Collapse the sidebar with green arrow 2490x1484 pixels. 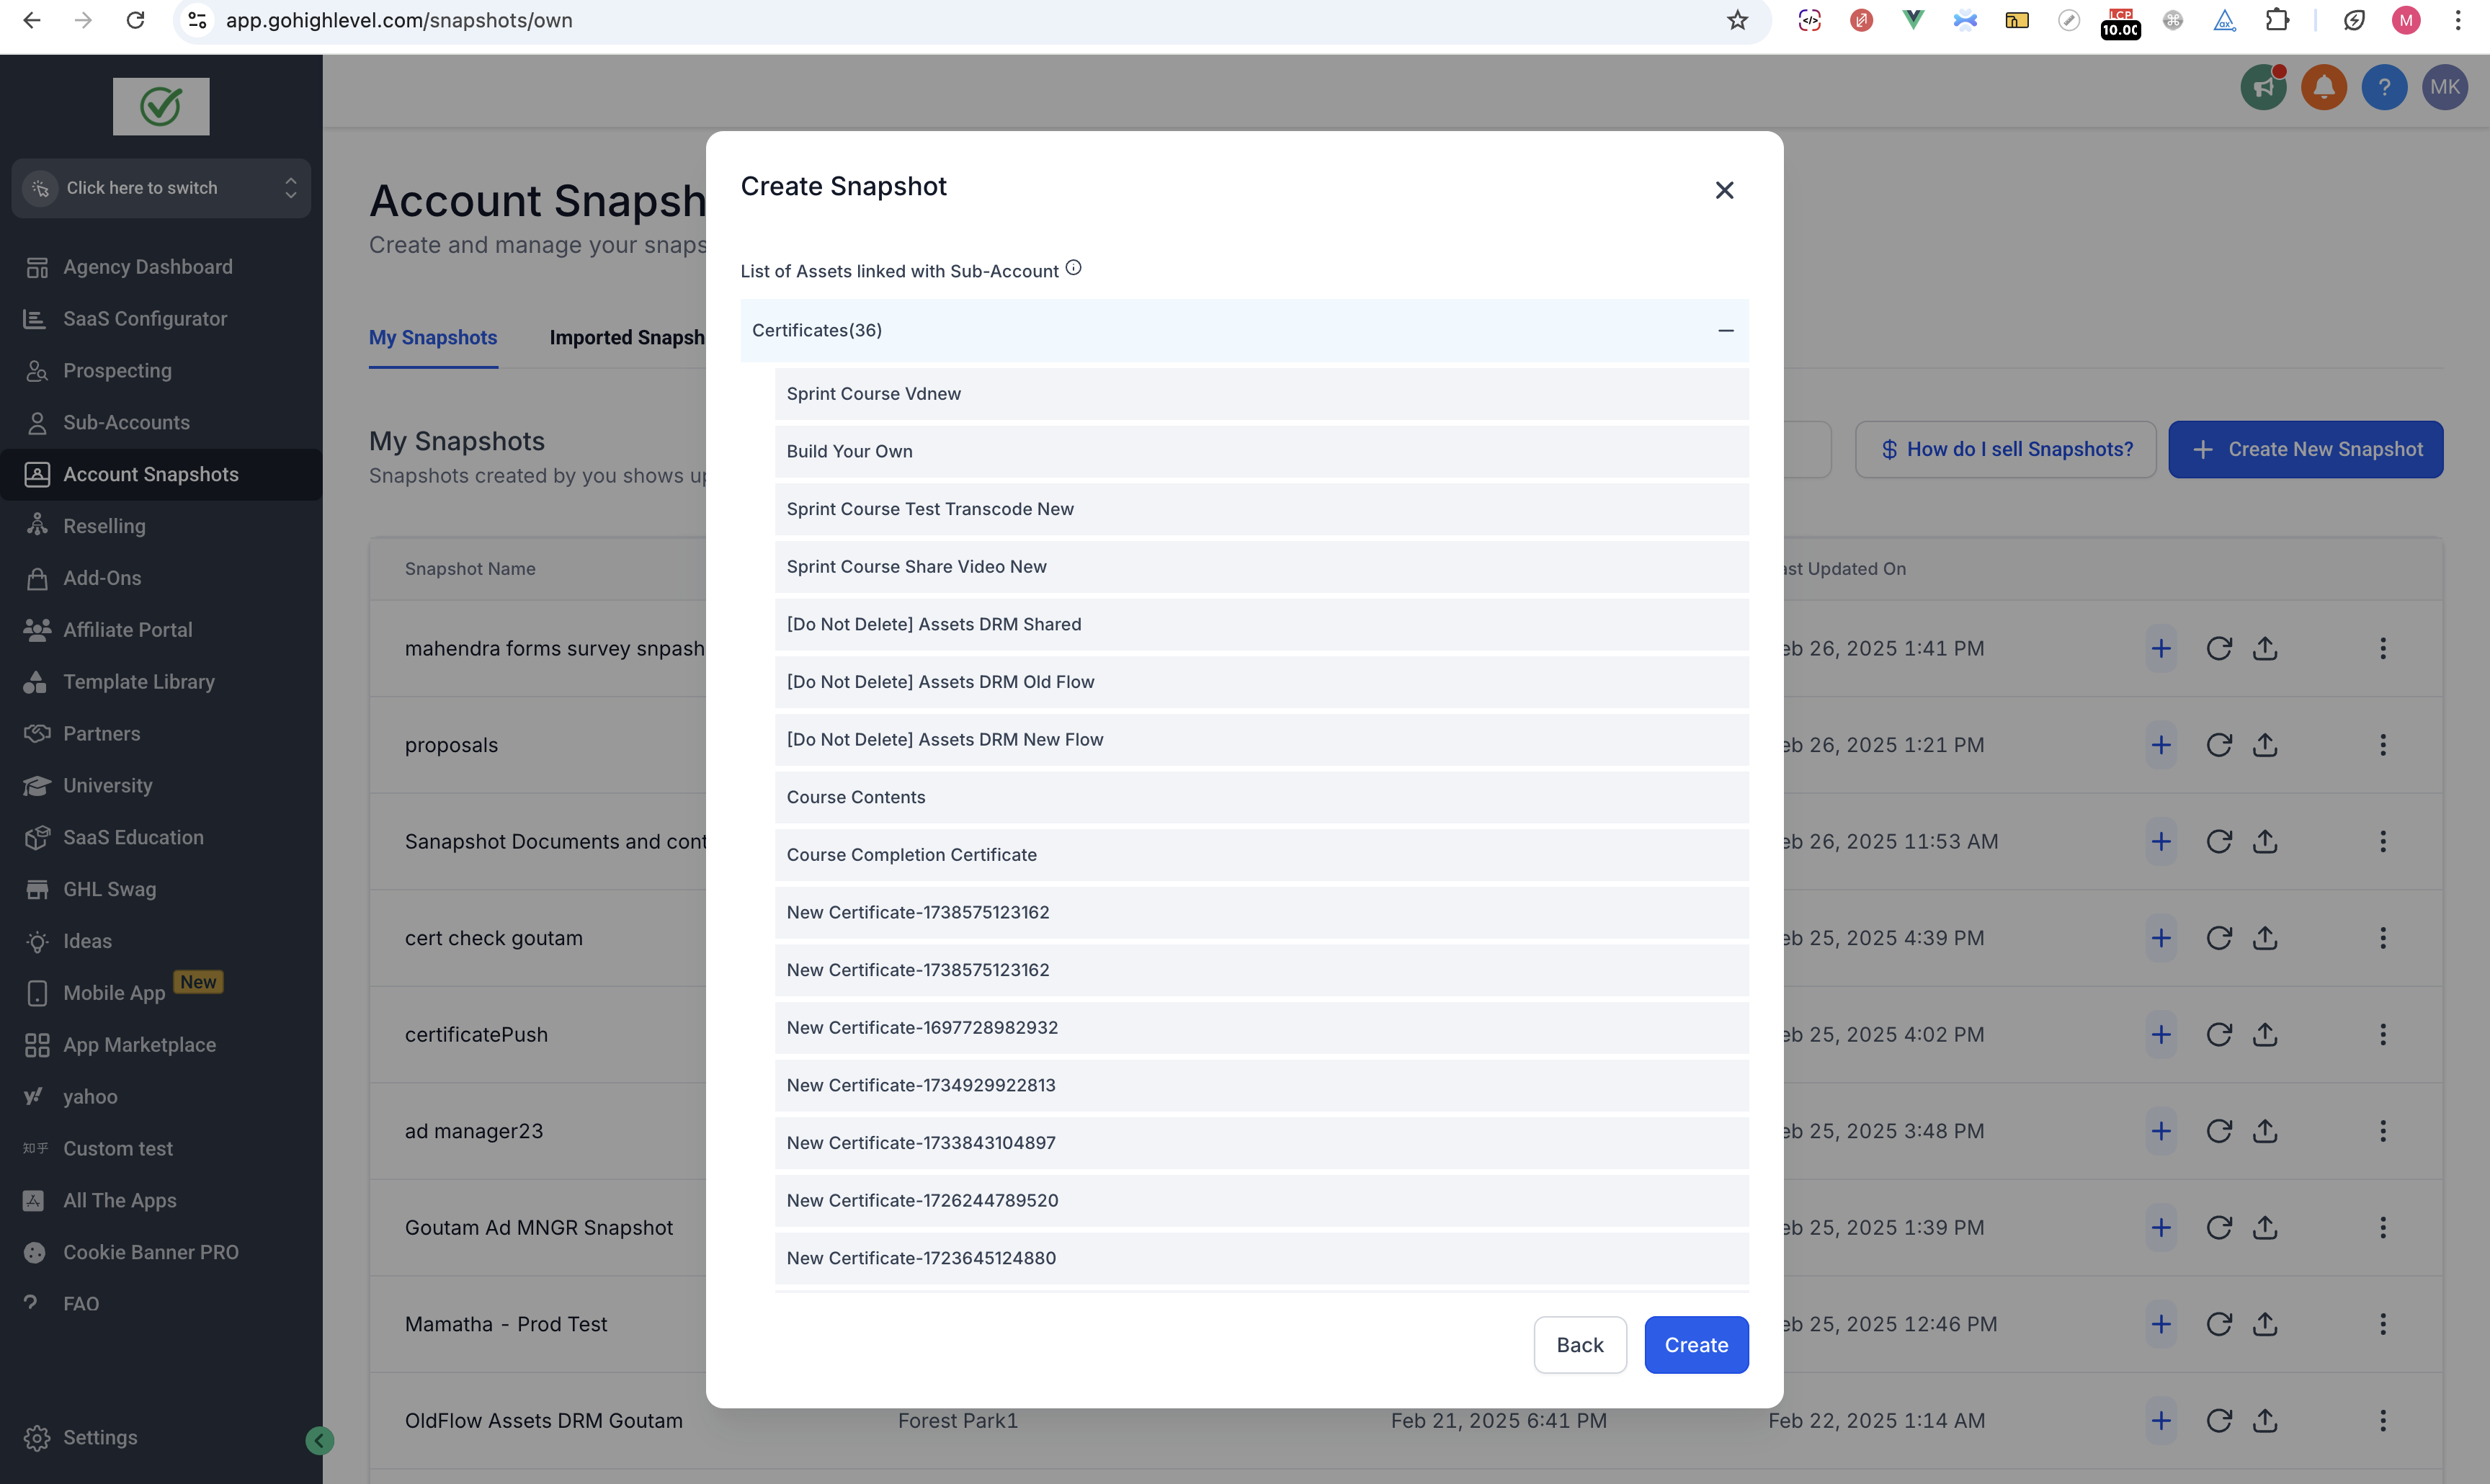coord(319,1440)
